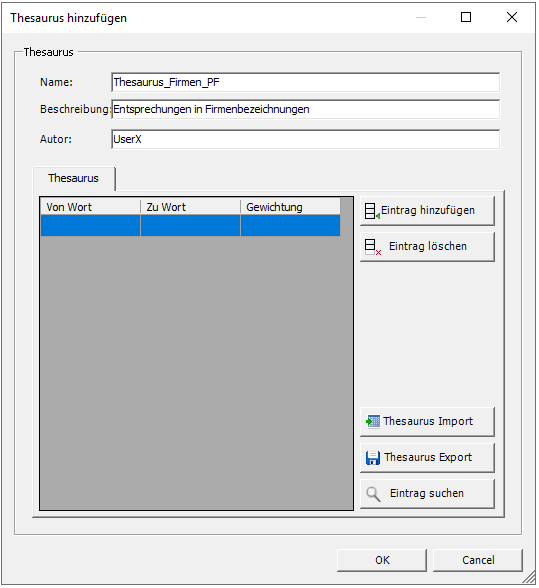Click the delete-entry icon with red X
539x588 pixels.
(373, 248)
